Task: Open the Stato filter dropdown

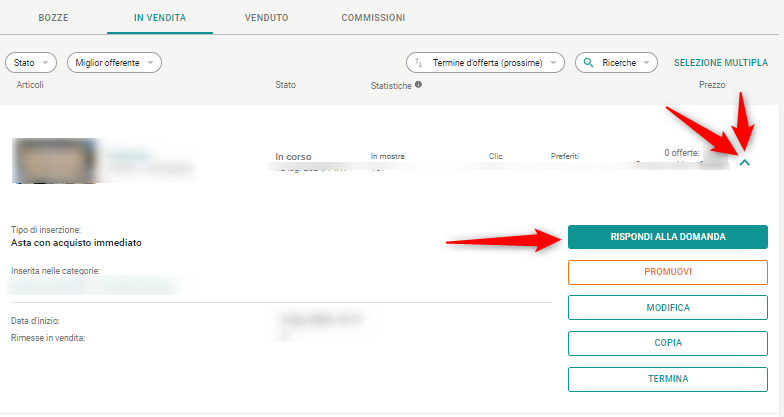Action: point(32,62)
